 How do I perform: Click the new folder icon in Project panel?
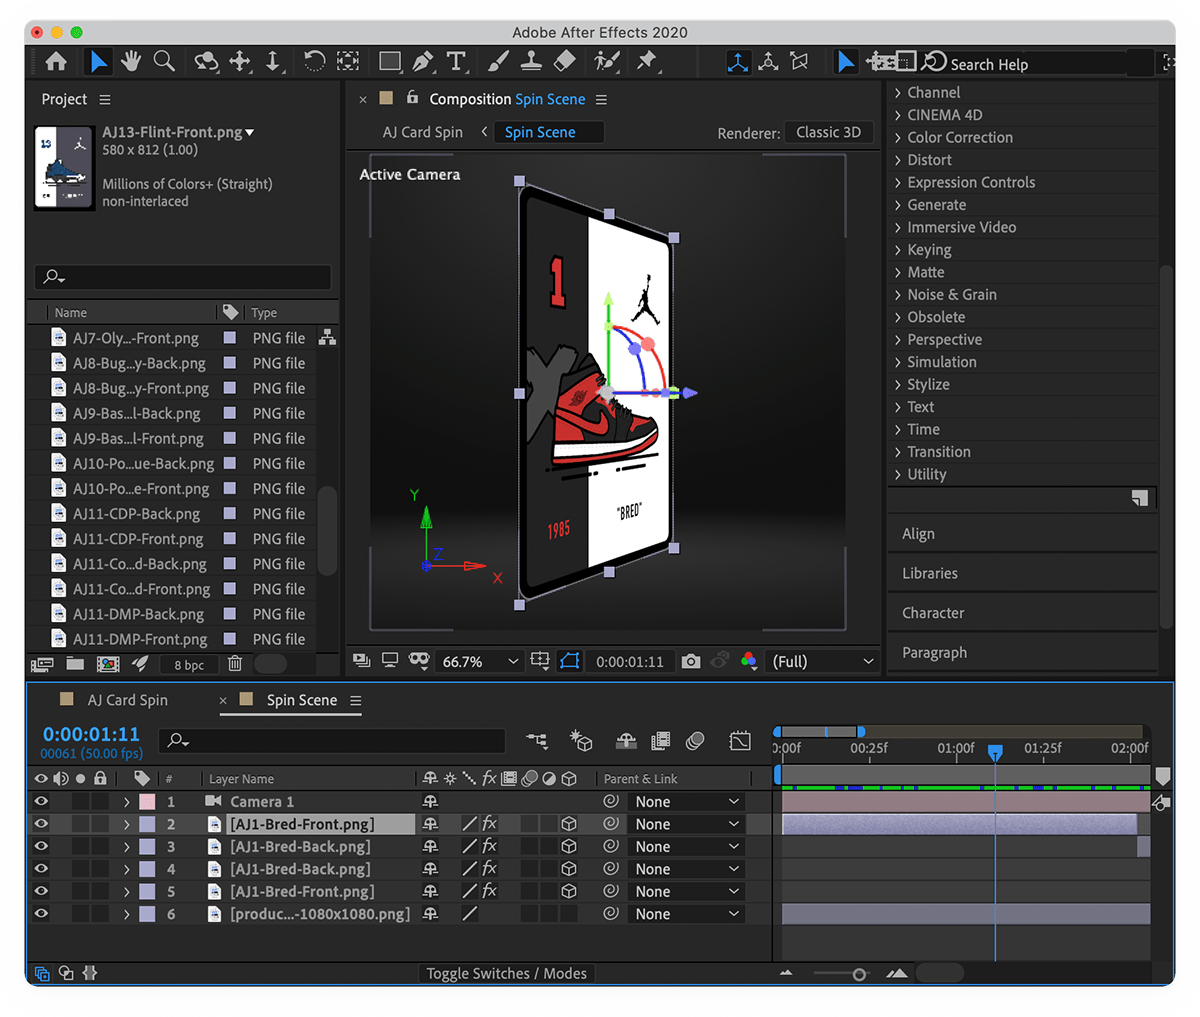(x=75, y=663)
